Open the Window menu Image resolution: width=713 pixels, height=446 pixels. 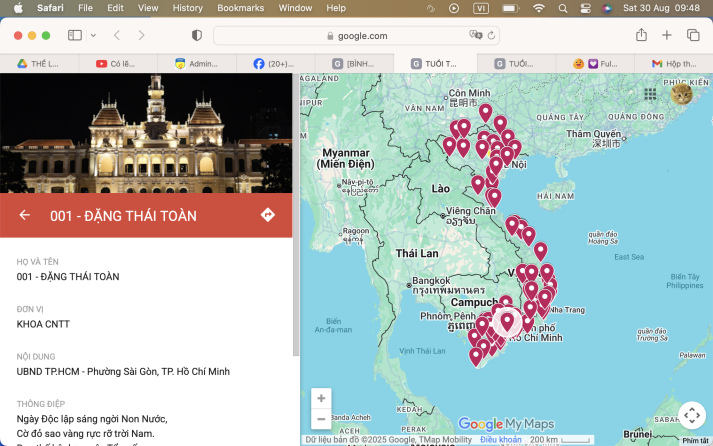click(x=295, y=8)
